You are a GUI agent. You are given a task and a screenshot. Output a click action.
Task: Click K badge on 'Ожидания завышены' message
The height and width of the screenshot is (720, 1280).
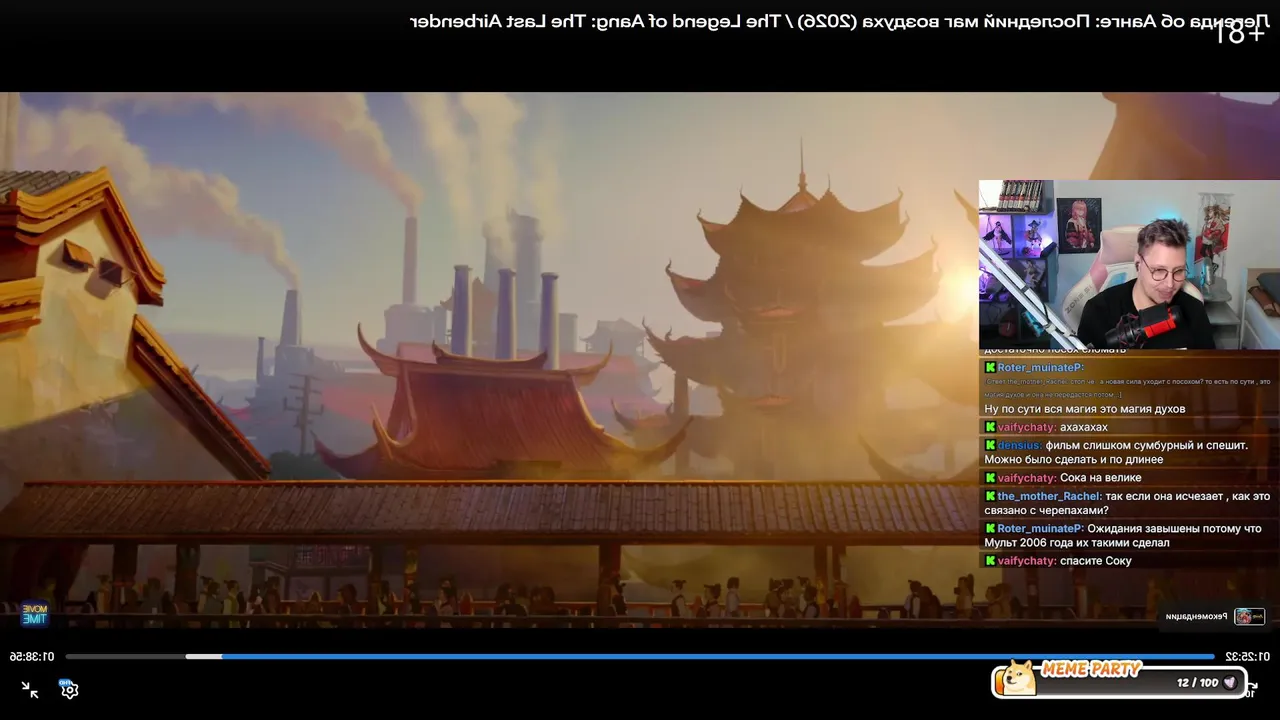tap(990, 528)
